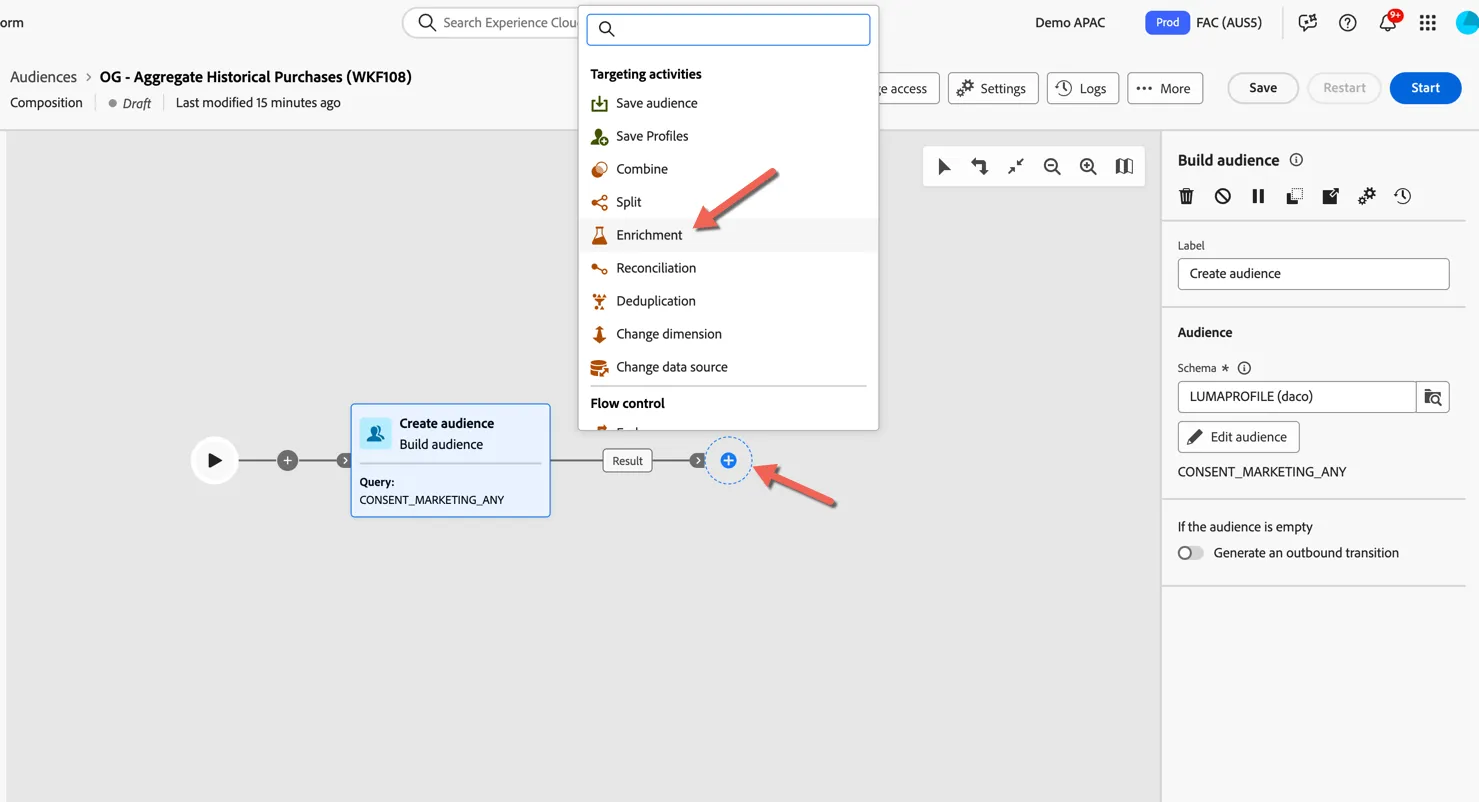Screen dimensions: 1479x802
Task: Choose Save audience from the activity list
Action: pos(728,103)
